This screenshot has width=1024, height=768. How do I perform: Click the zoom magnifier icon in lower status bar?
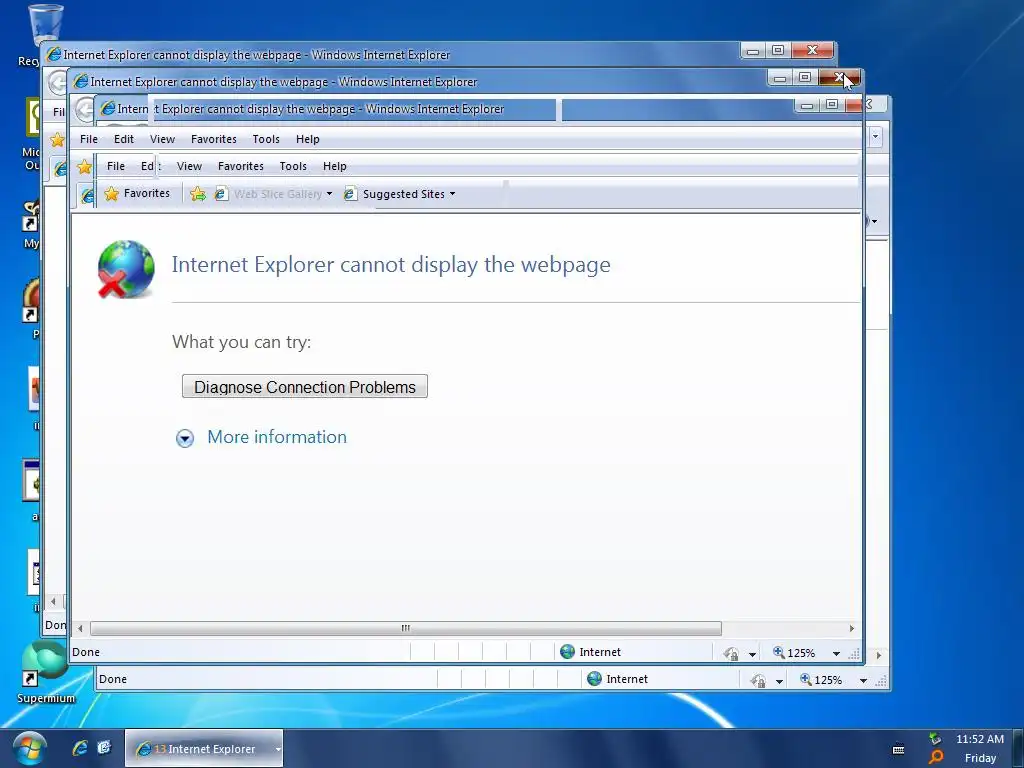pos(806,679)
